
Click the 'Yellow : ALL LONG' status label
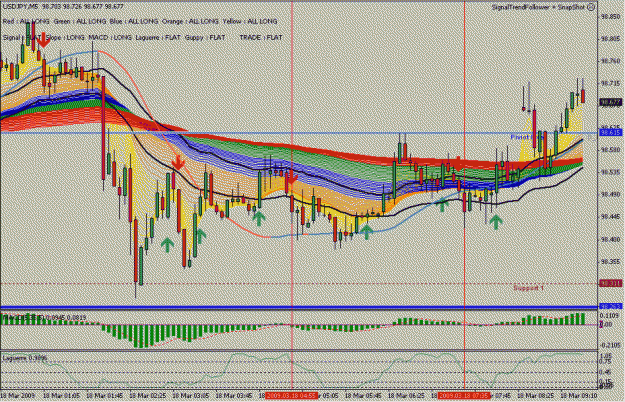[250, 22]
